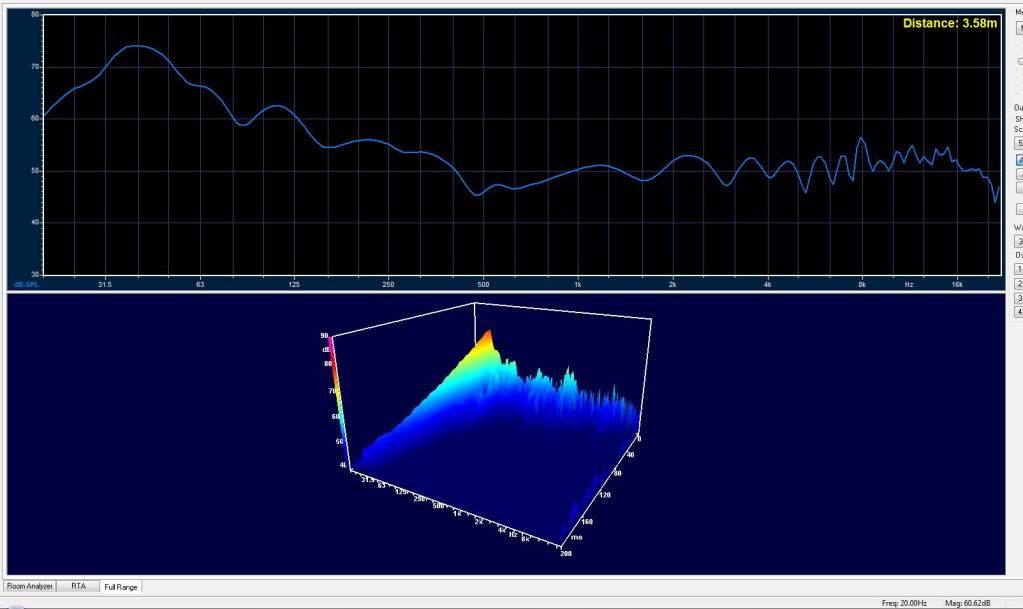The image size is (1023, 609).
Task: Click the orange peak of the 3D waterfall plot
Action: (487, 337)
